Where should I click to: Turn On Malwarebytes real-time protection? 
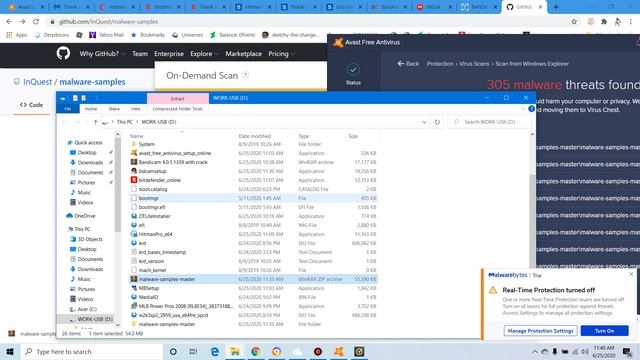604,331
